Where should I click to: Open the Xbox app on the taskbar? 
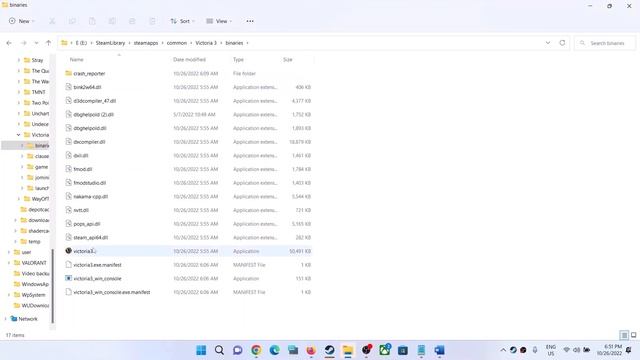(384, 350)
